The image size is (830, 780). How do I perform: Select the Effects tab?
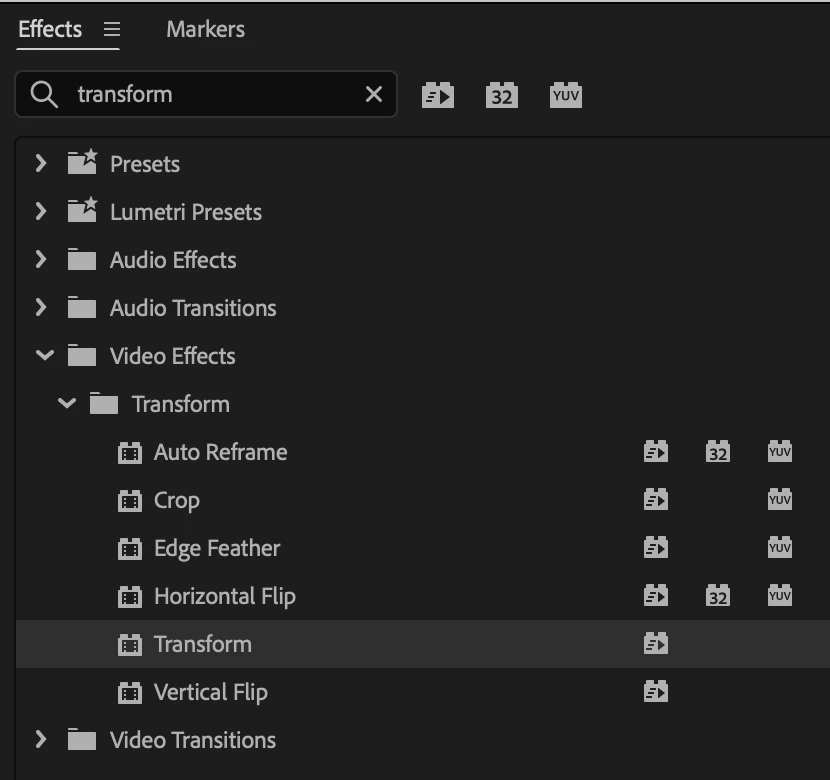tap(50, 30)
